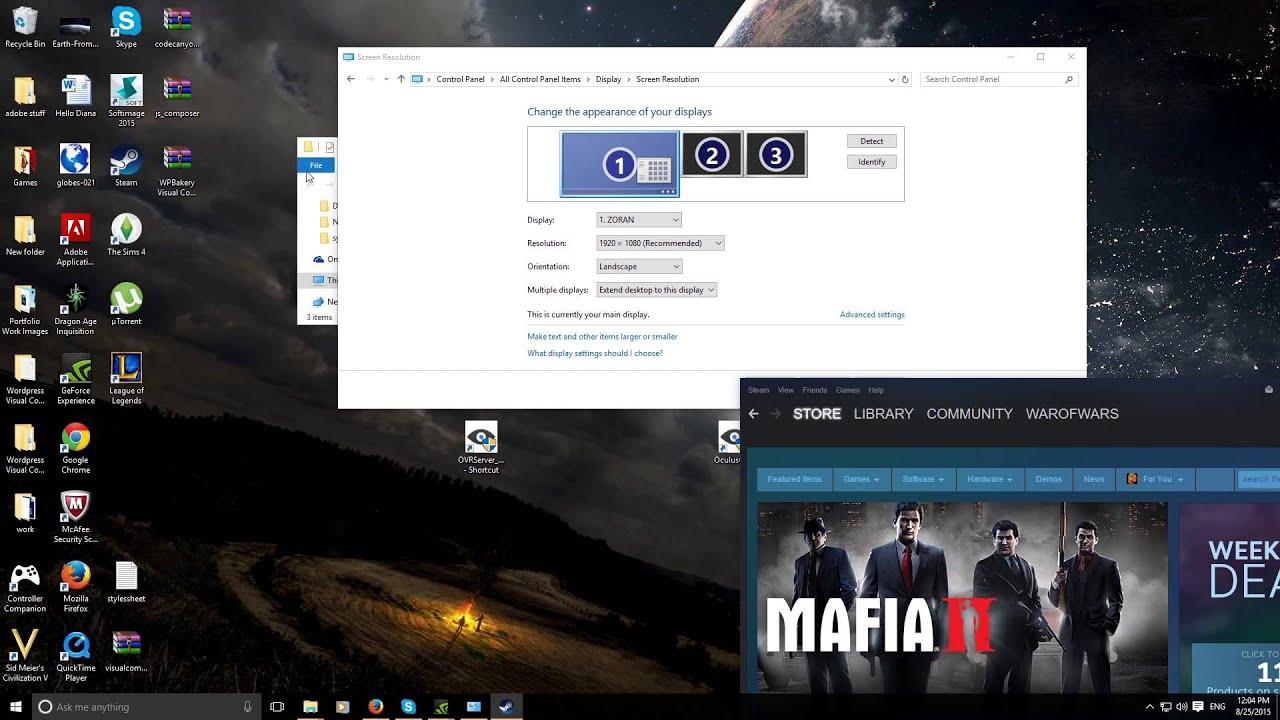Click the Cortana microphone icon
The image size is (1280, 720).
click(x=248, y=706)
